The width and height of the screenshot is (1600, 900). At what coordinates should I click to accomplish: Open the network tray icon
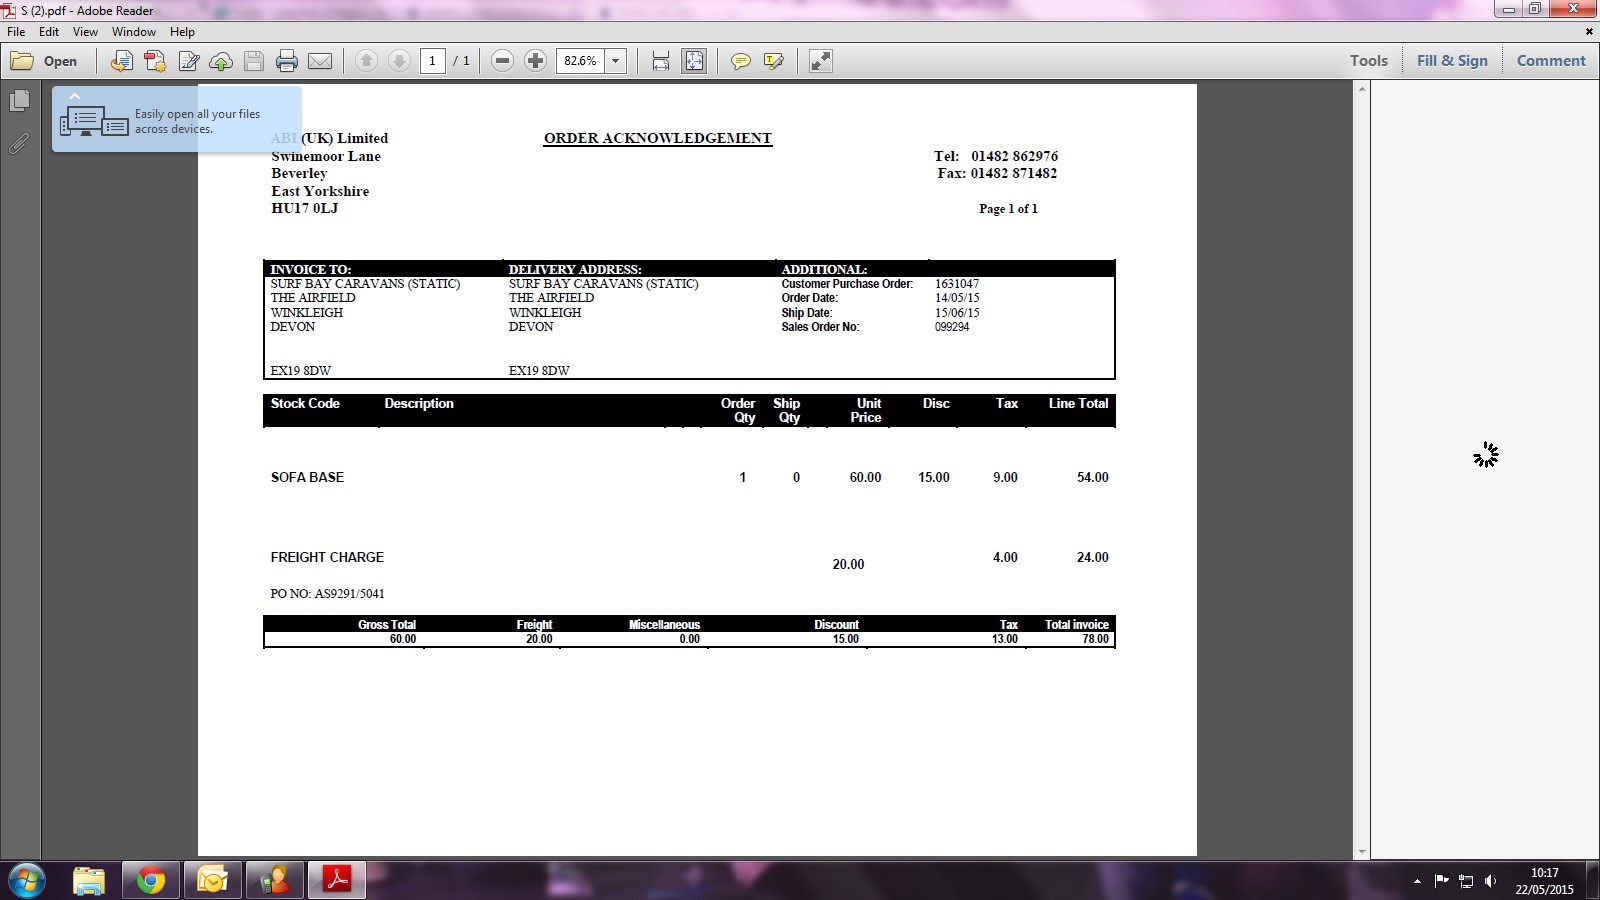(1466, 881)
